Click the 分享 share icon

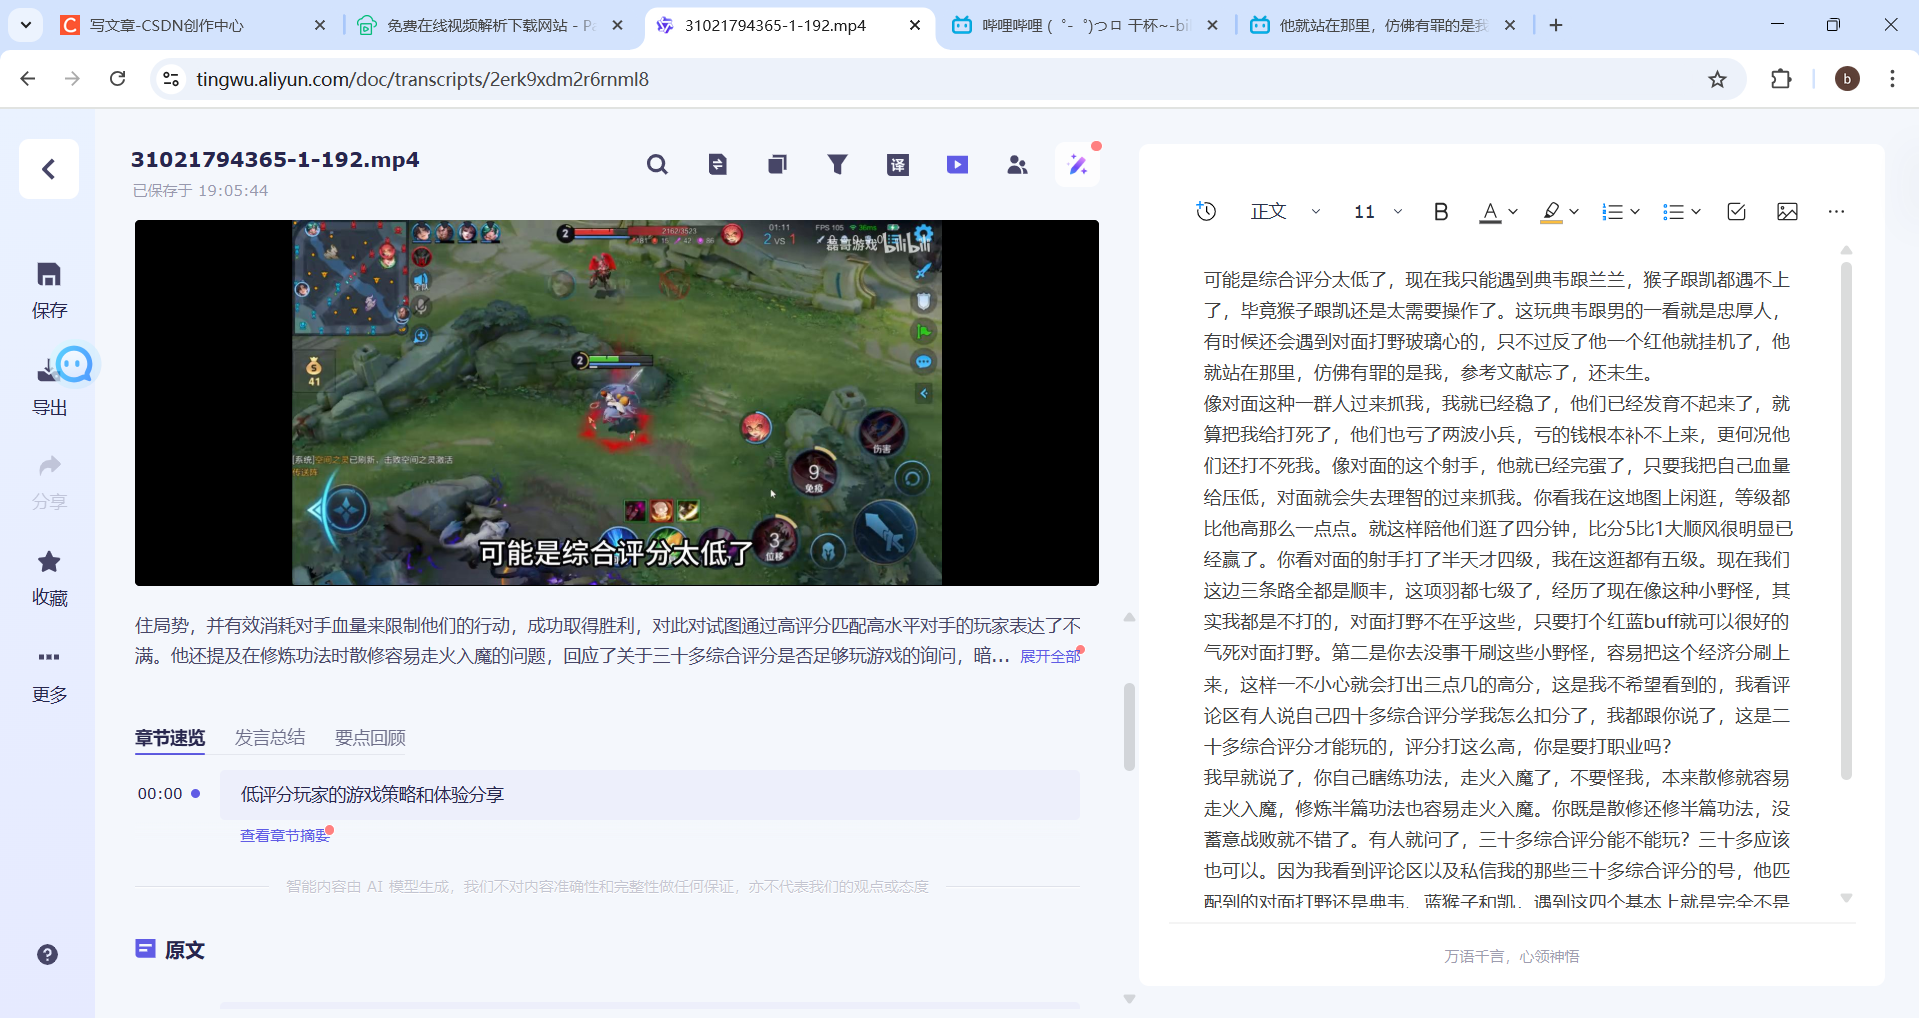pyautogui.click(x=49, y=465)
